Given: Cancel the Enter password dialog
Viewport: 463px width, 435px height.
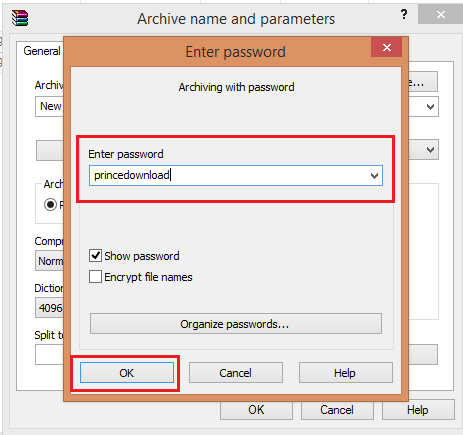Looking at the screenshot, I should pos(236,373).
